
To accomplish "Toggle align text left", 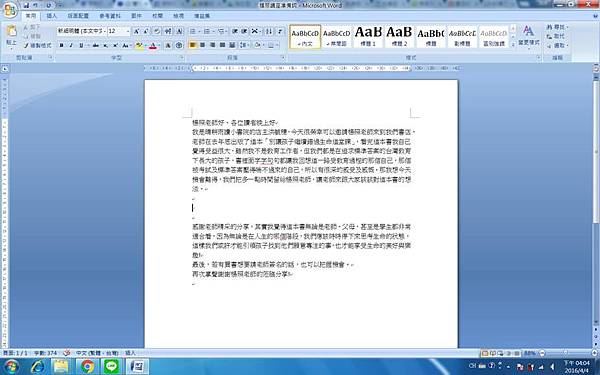I will pos(192,45).
